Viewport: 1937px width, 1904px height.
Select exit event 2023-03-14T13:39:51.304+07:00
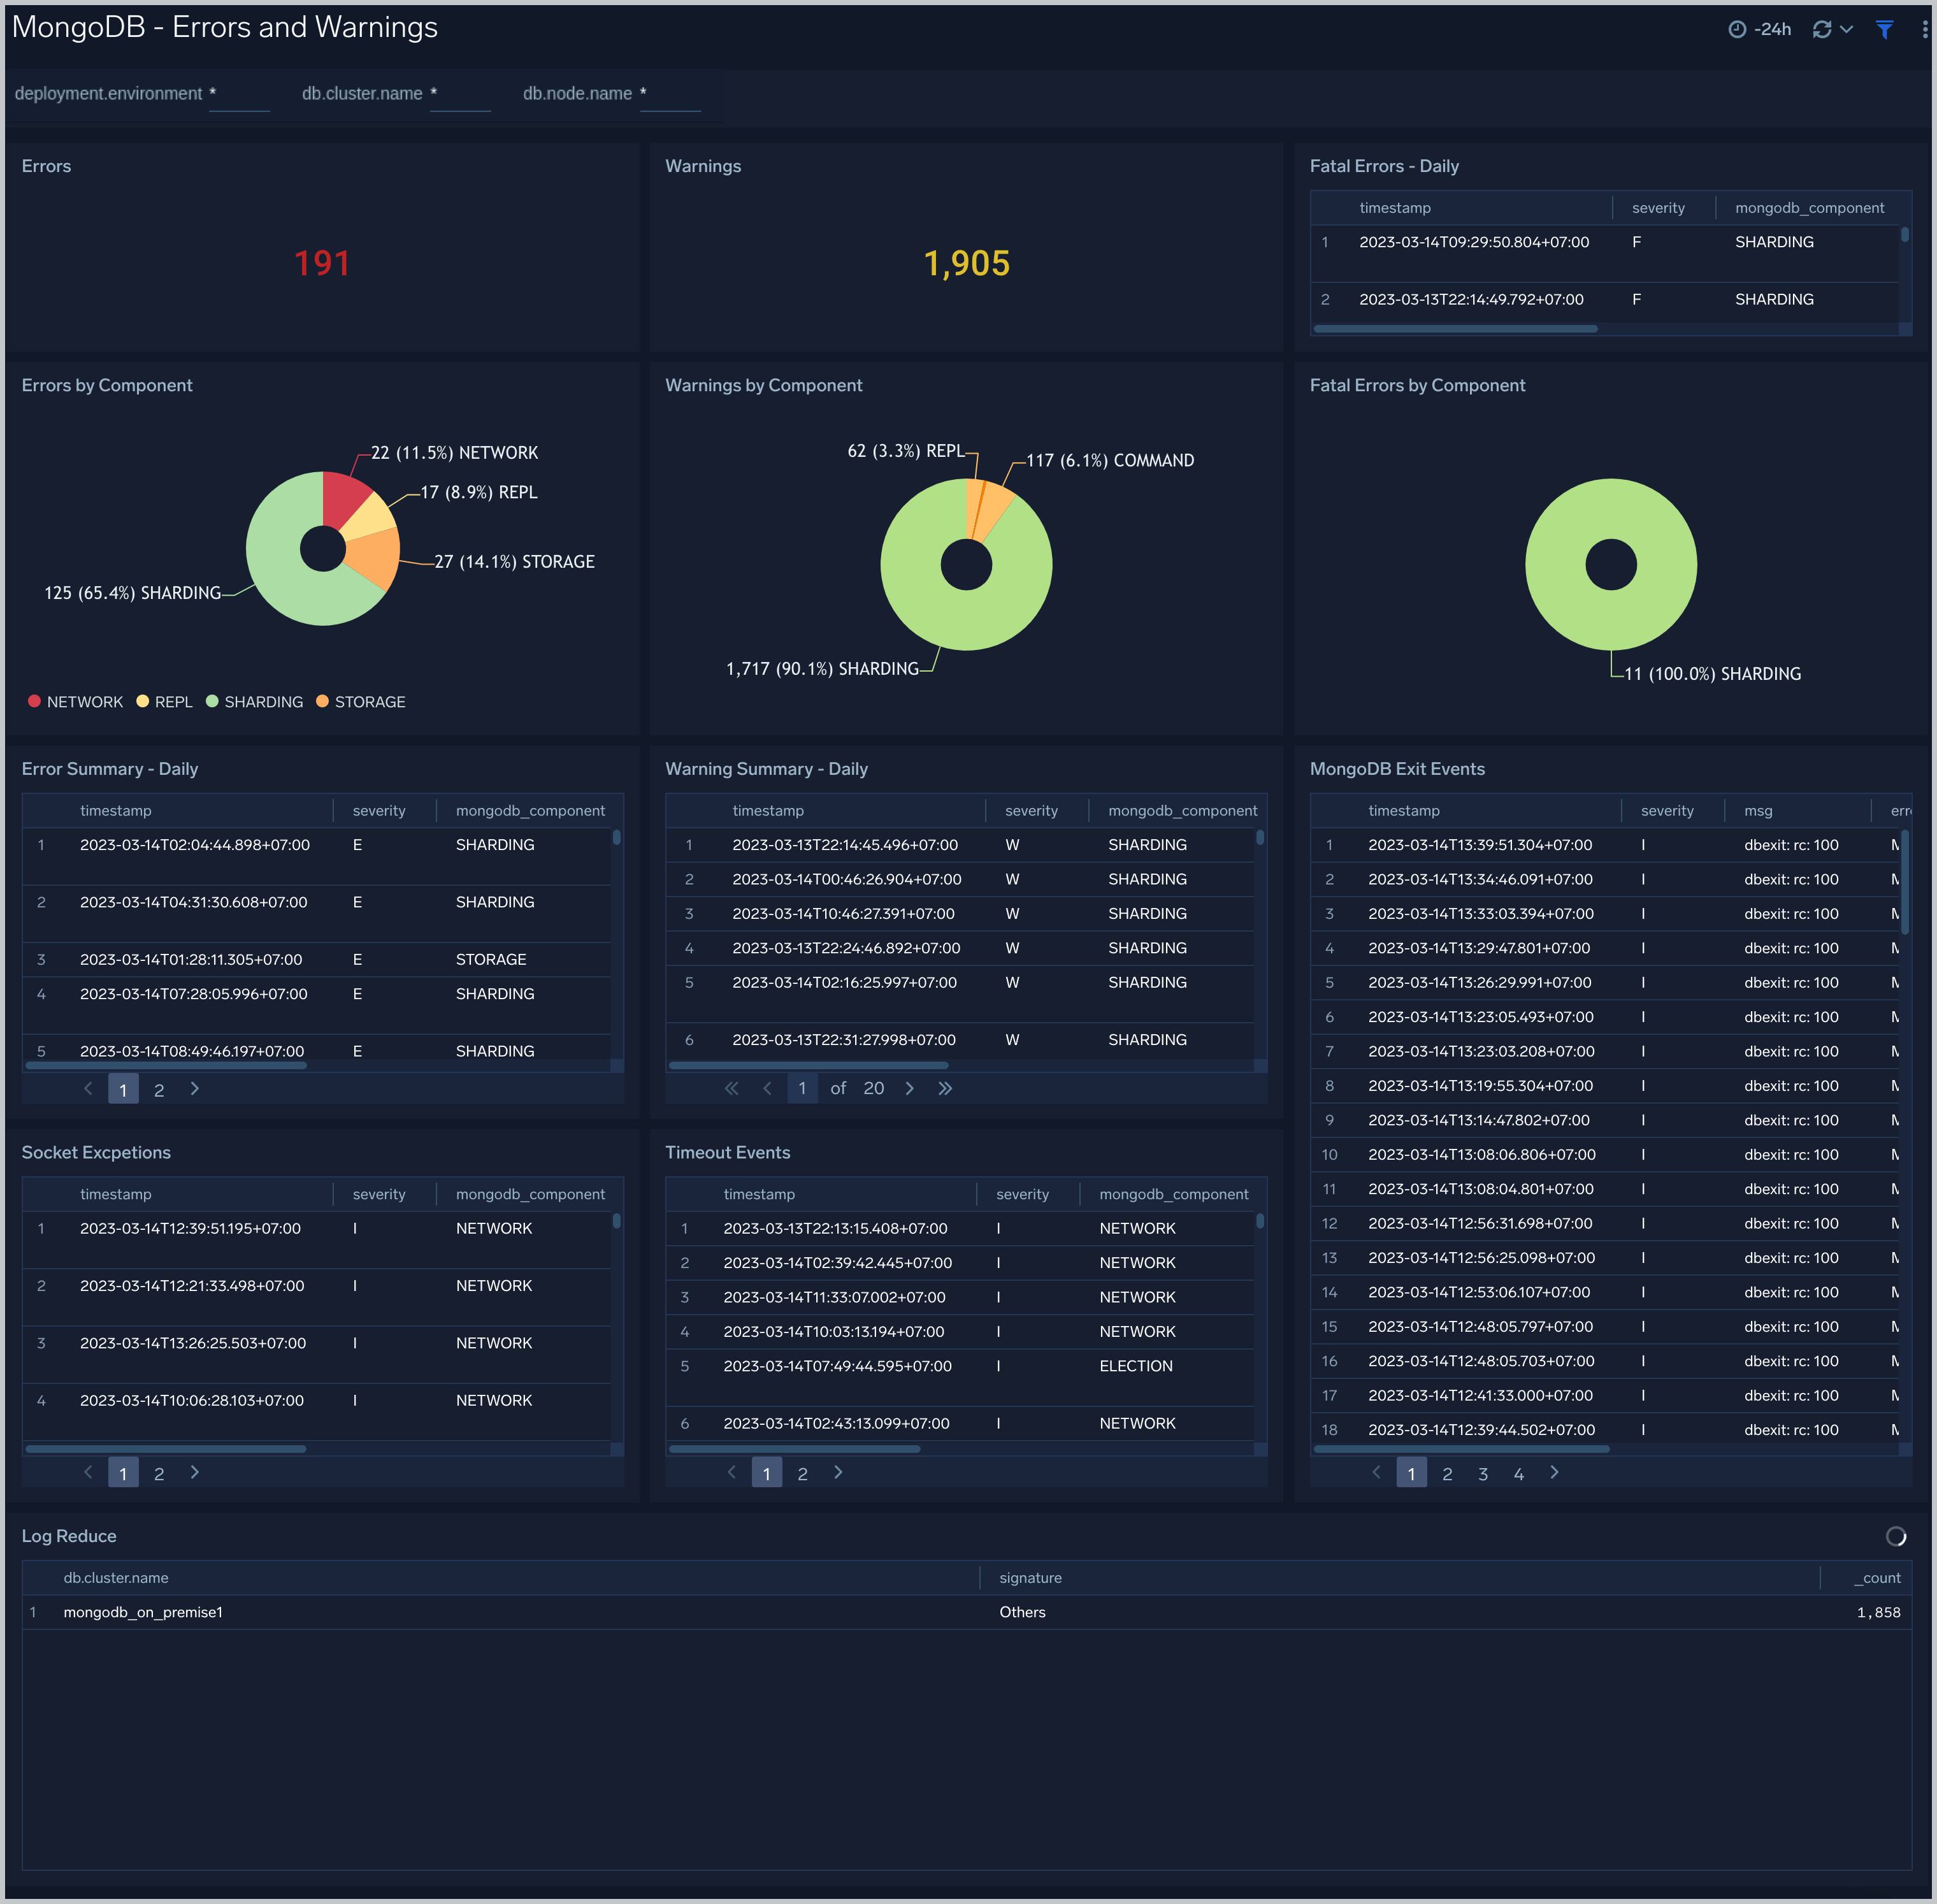[1605, 846]
